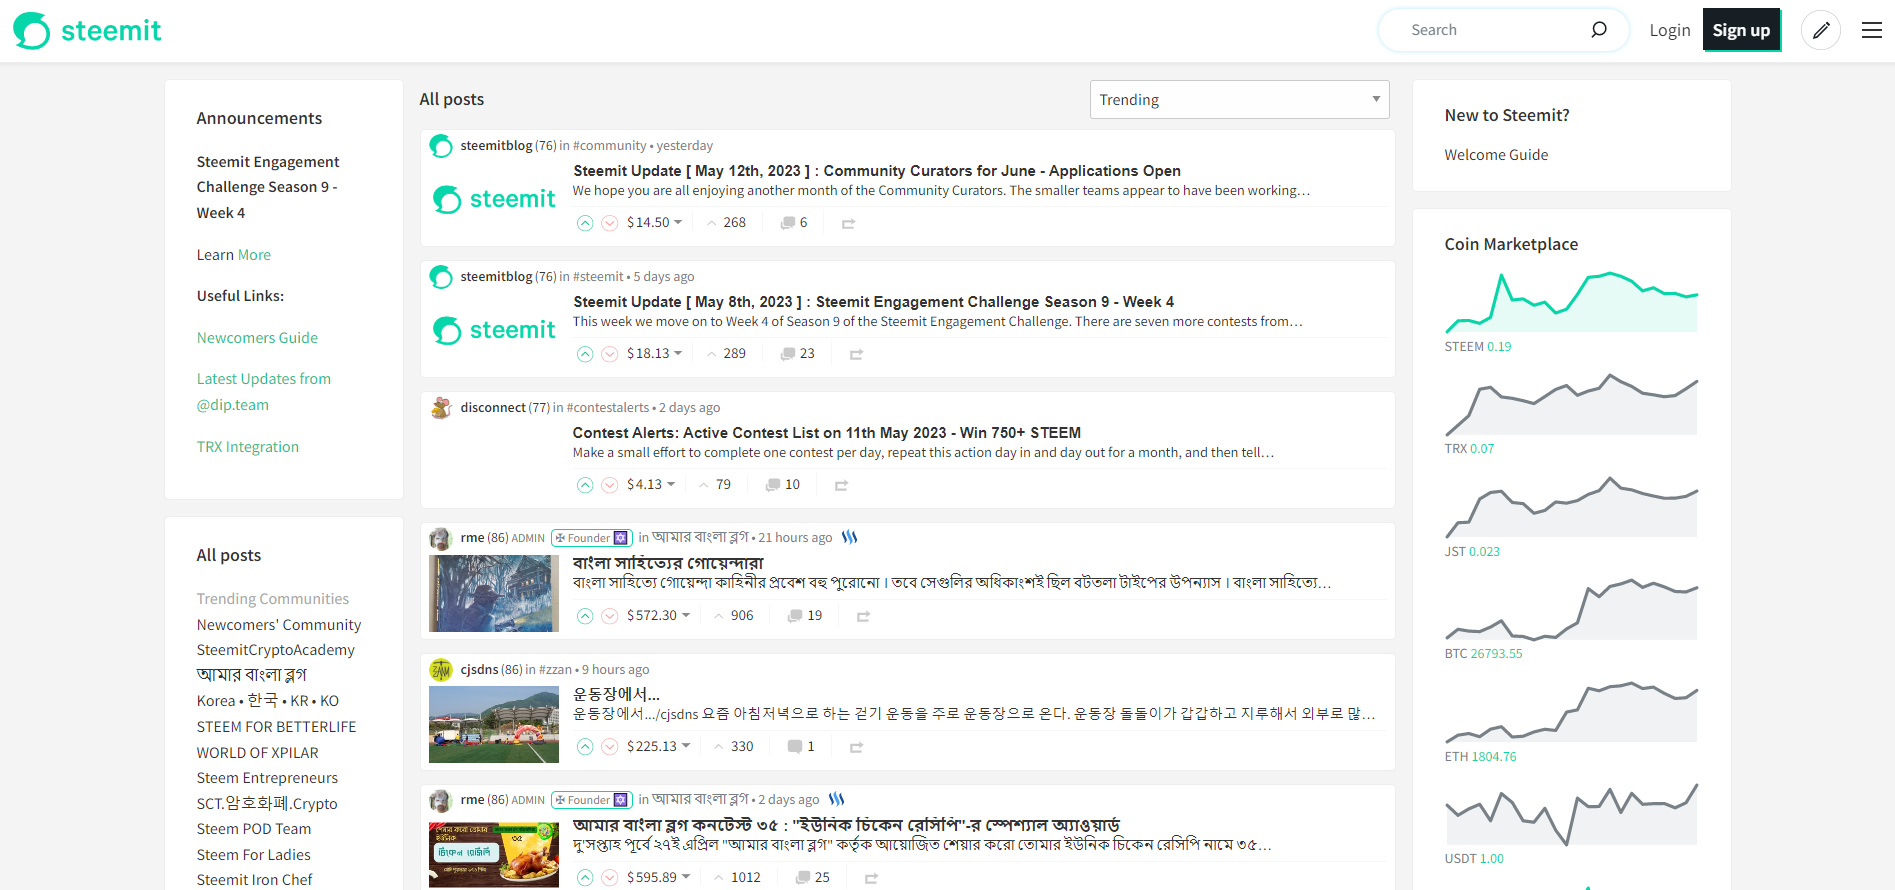Open the Trending sort dropdown
Viewport: 1895px width, 890px height.
click(1239, 100)
